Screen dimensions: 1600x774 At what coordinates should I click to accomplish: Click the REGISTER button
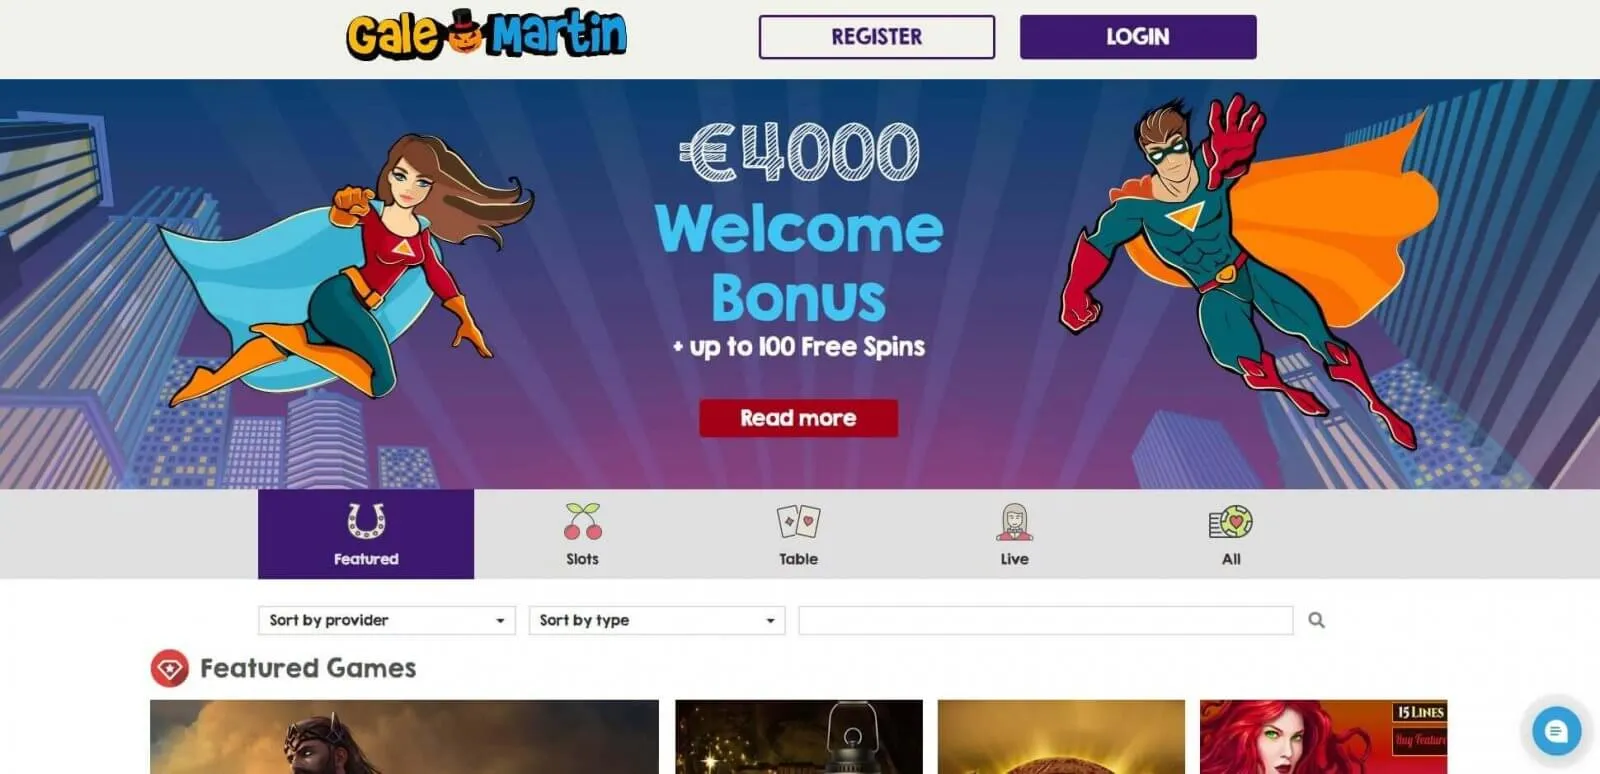pos(877,37)
